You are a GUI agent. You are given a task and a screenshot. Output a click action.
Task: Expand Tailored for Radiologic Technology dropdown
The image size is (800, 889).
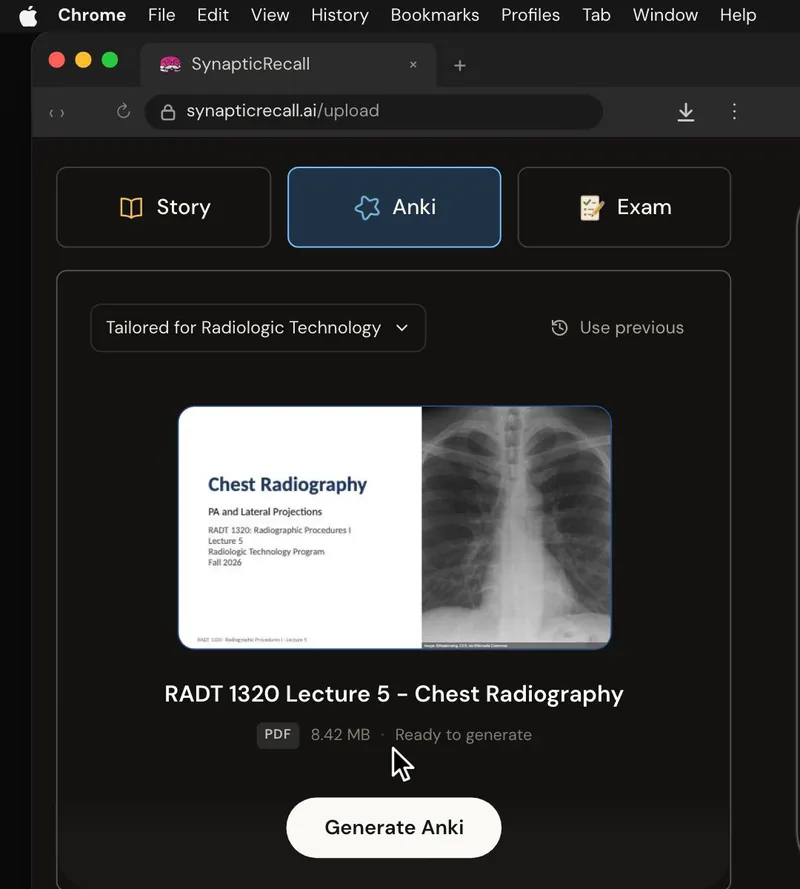(258, 328)
